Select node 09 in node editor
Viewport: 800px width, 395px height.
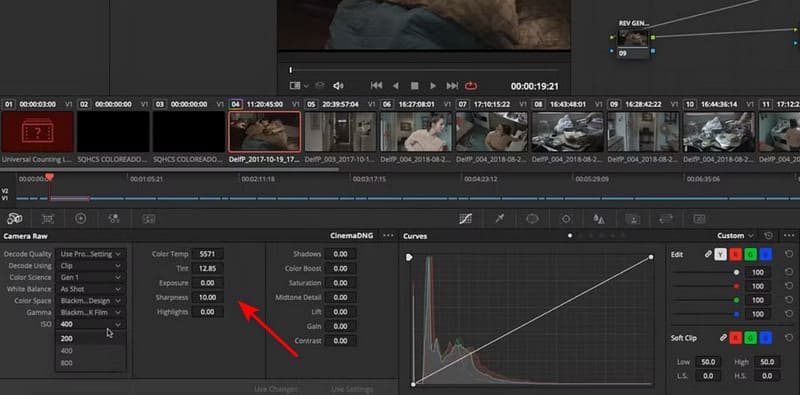[633, 43]
